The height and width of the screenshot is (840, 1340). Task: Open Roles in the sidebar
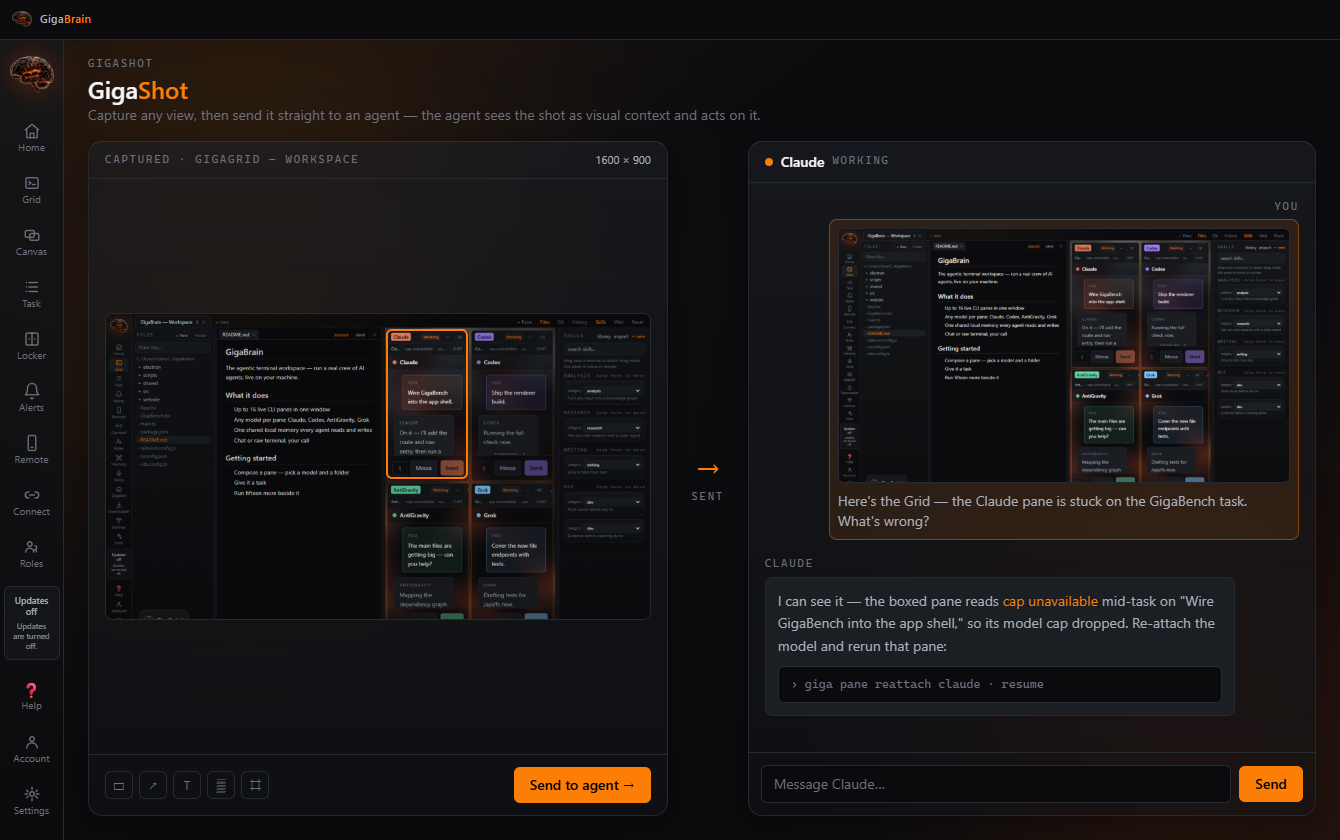[31, 554]
